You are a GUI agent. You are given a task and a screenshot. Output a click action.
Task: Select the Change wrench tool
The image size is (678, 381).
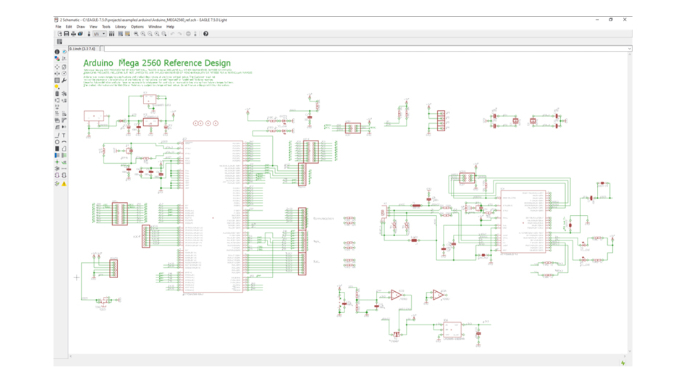tap(64, 80)
